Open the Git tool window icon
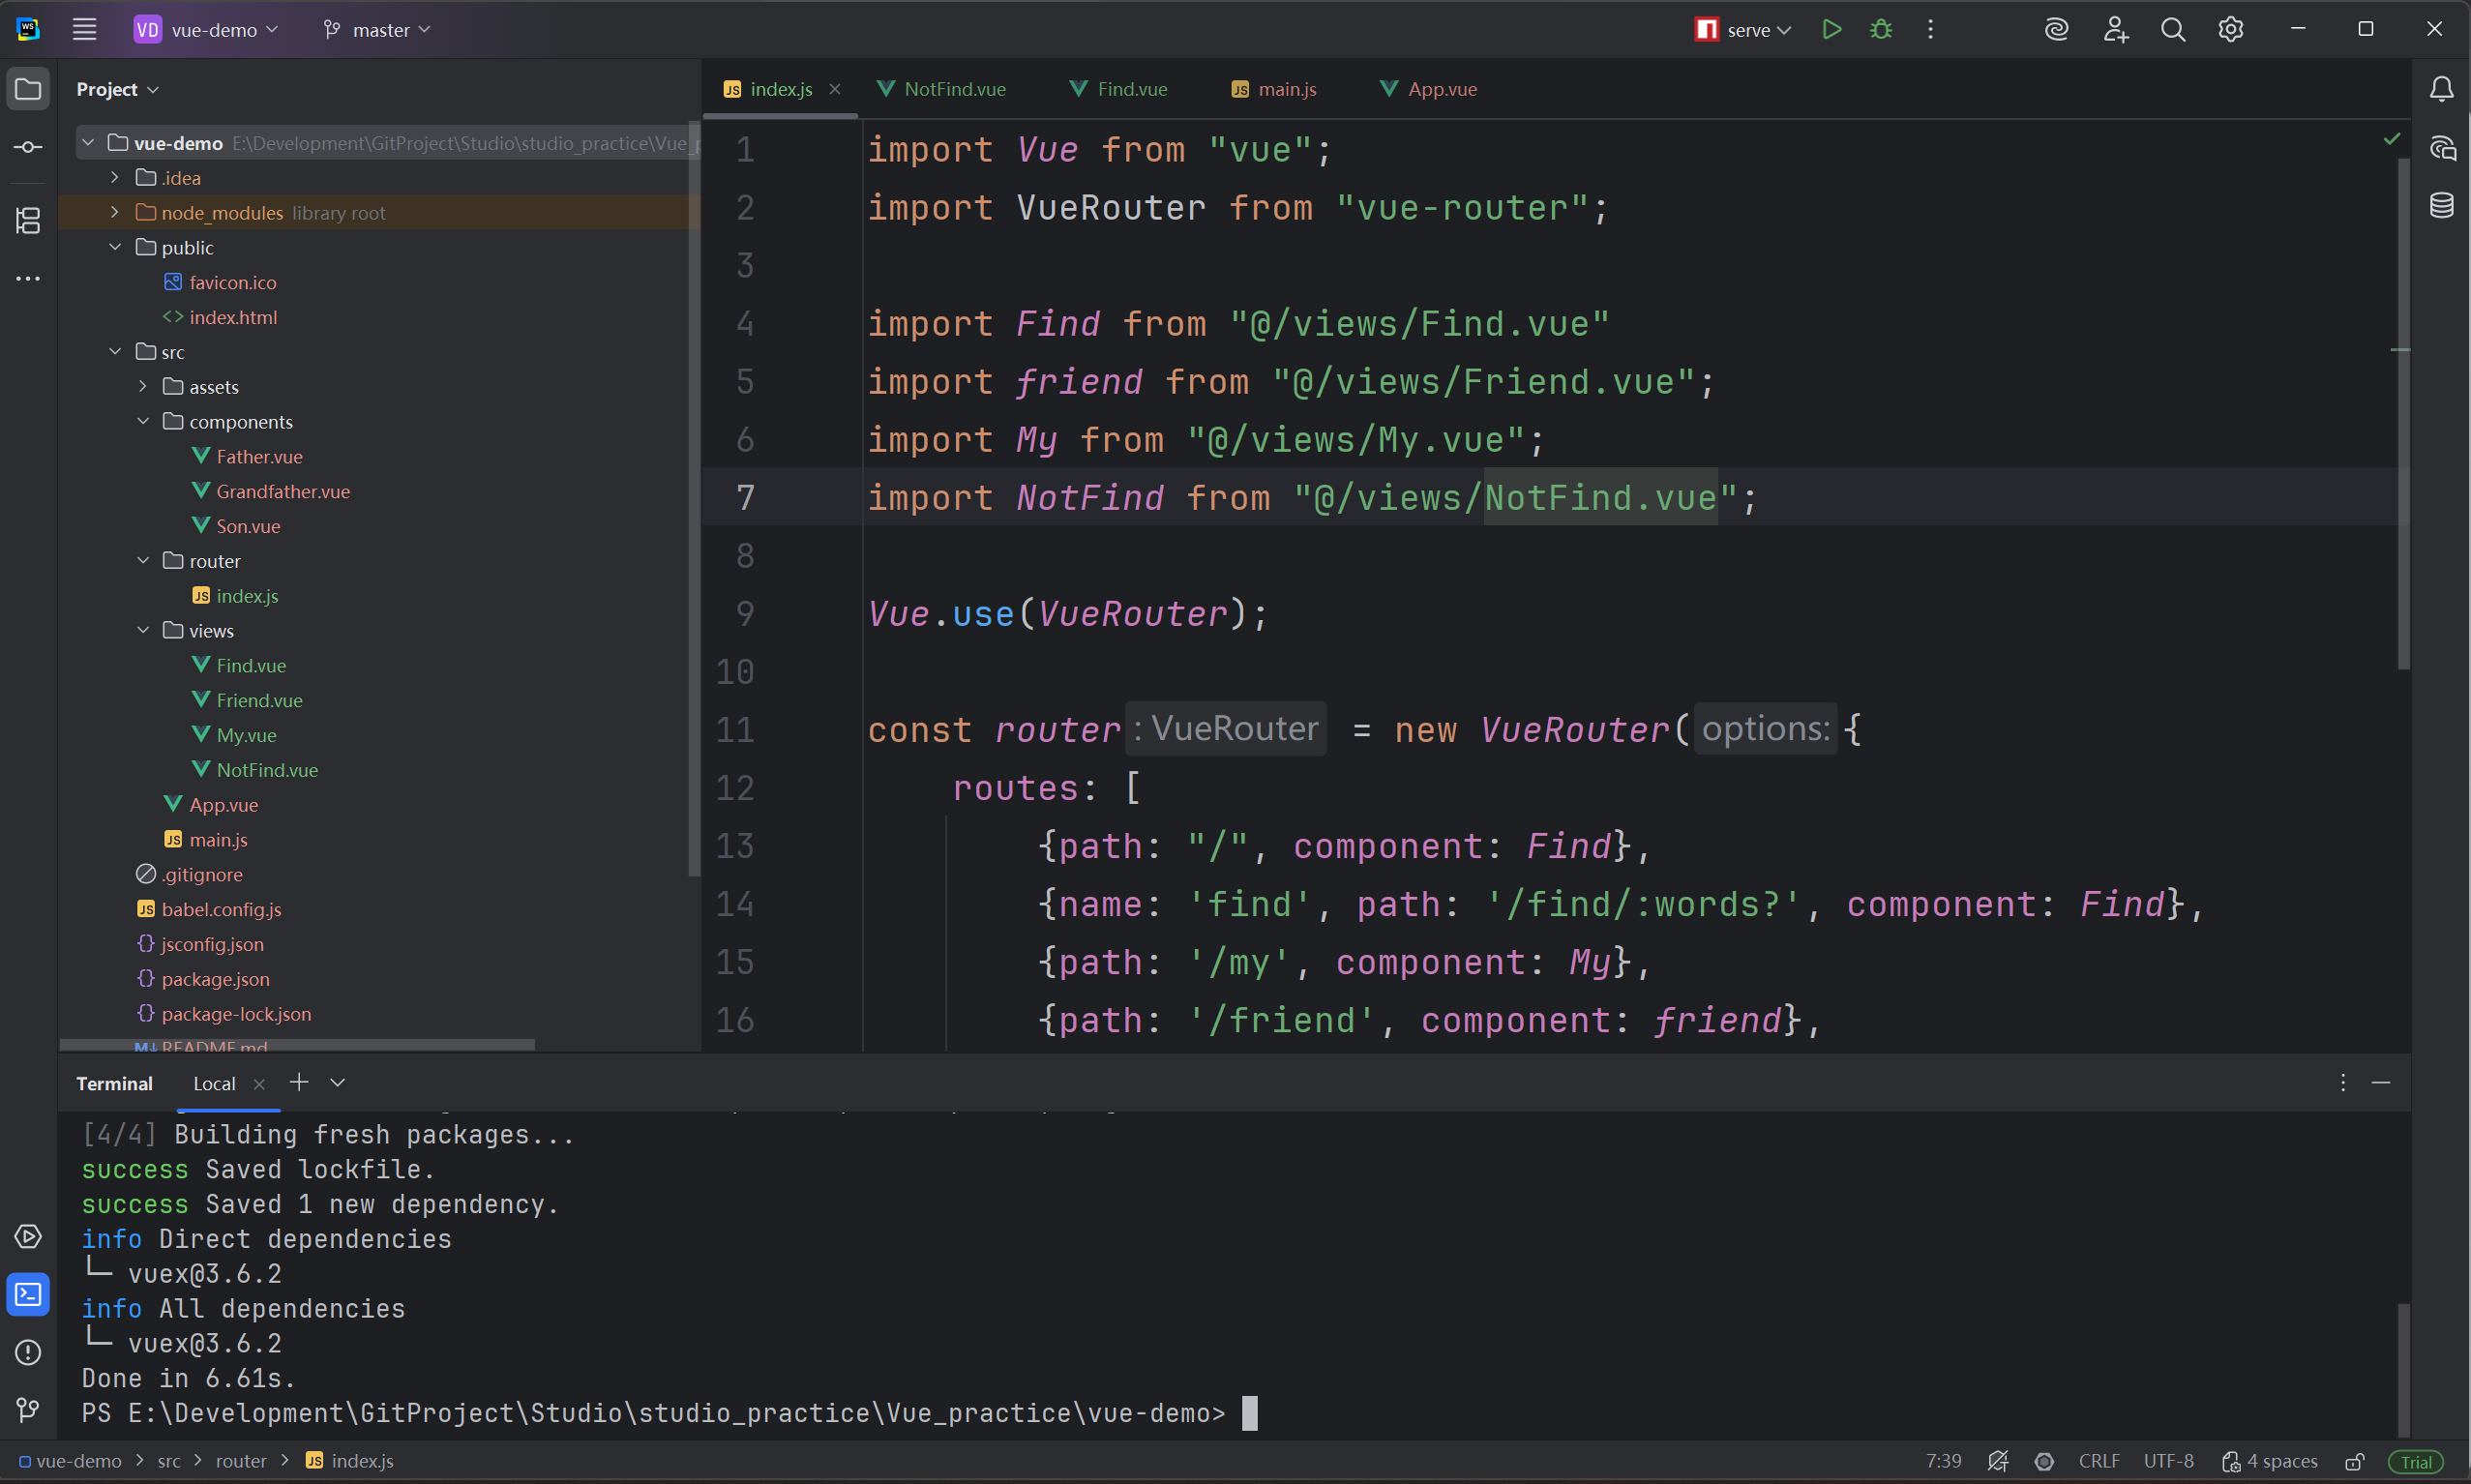Image resolution: width=2471 pixels, height=1484 pixels. pos(28,1410)
